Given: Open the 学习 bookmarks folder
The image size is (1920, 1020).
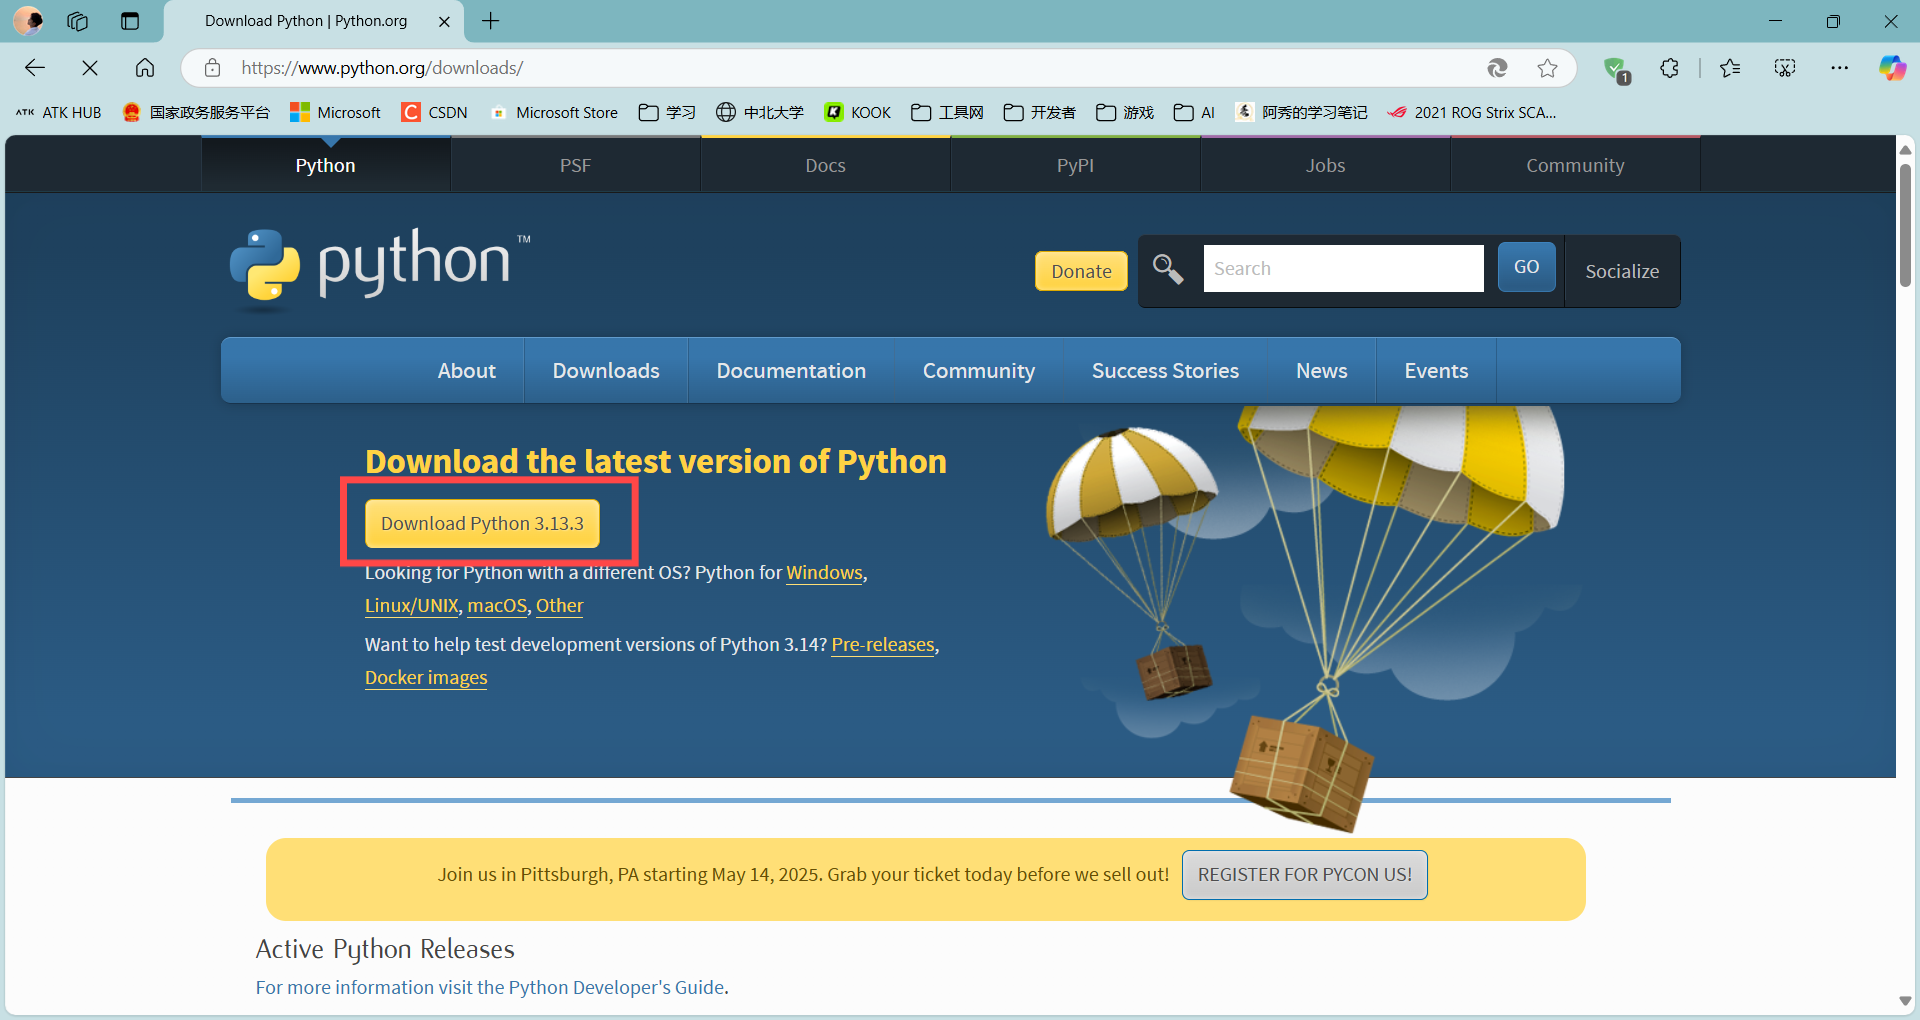Looking at the screenshot, I should 666,112.
